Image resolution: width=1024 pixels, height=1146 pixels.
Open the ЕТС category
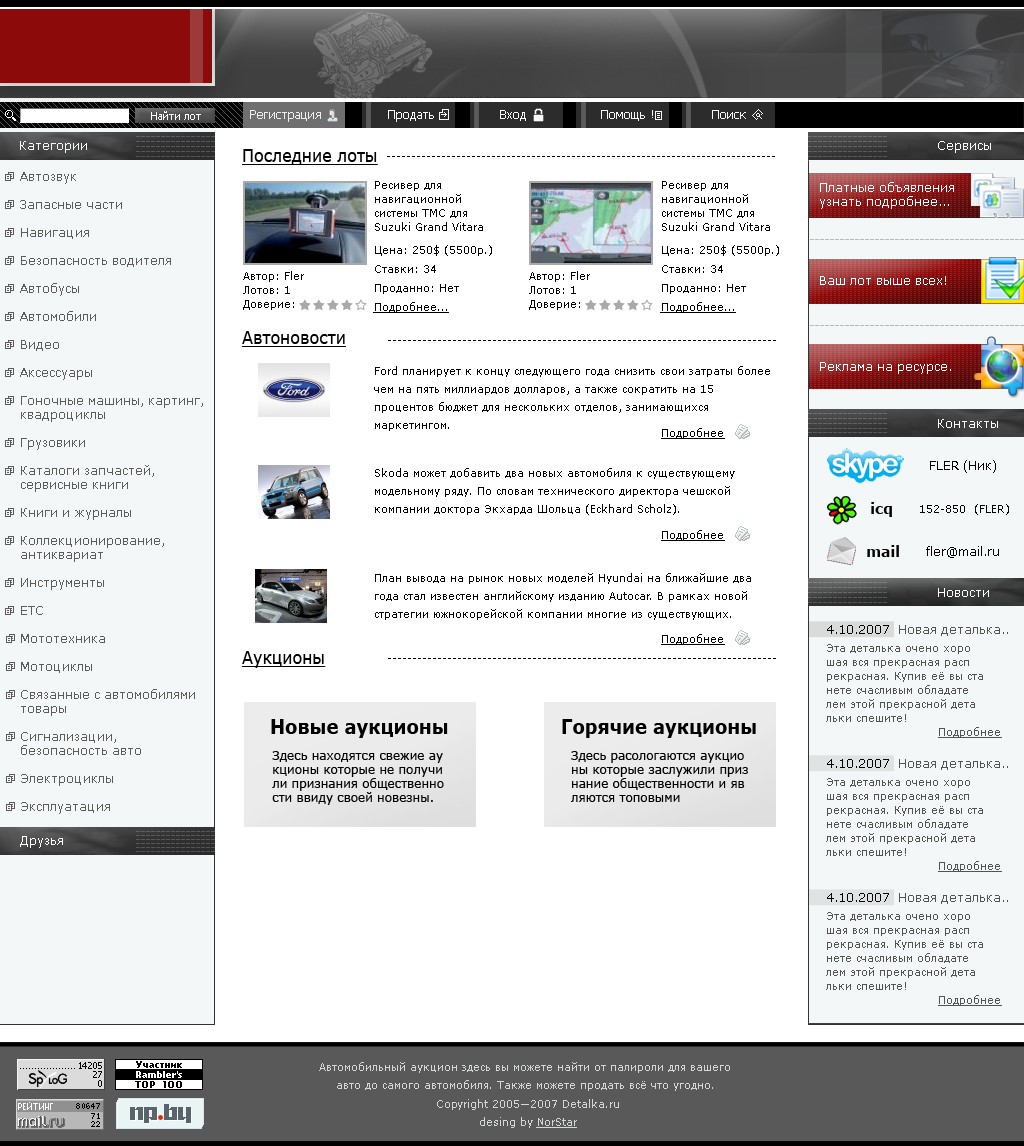coord(32,610)
